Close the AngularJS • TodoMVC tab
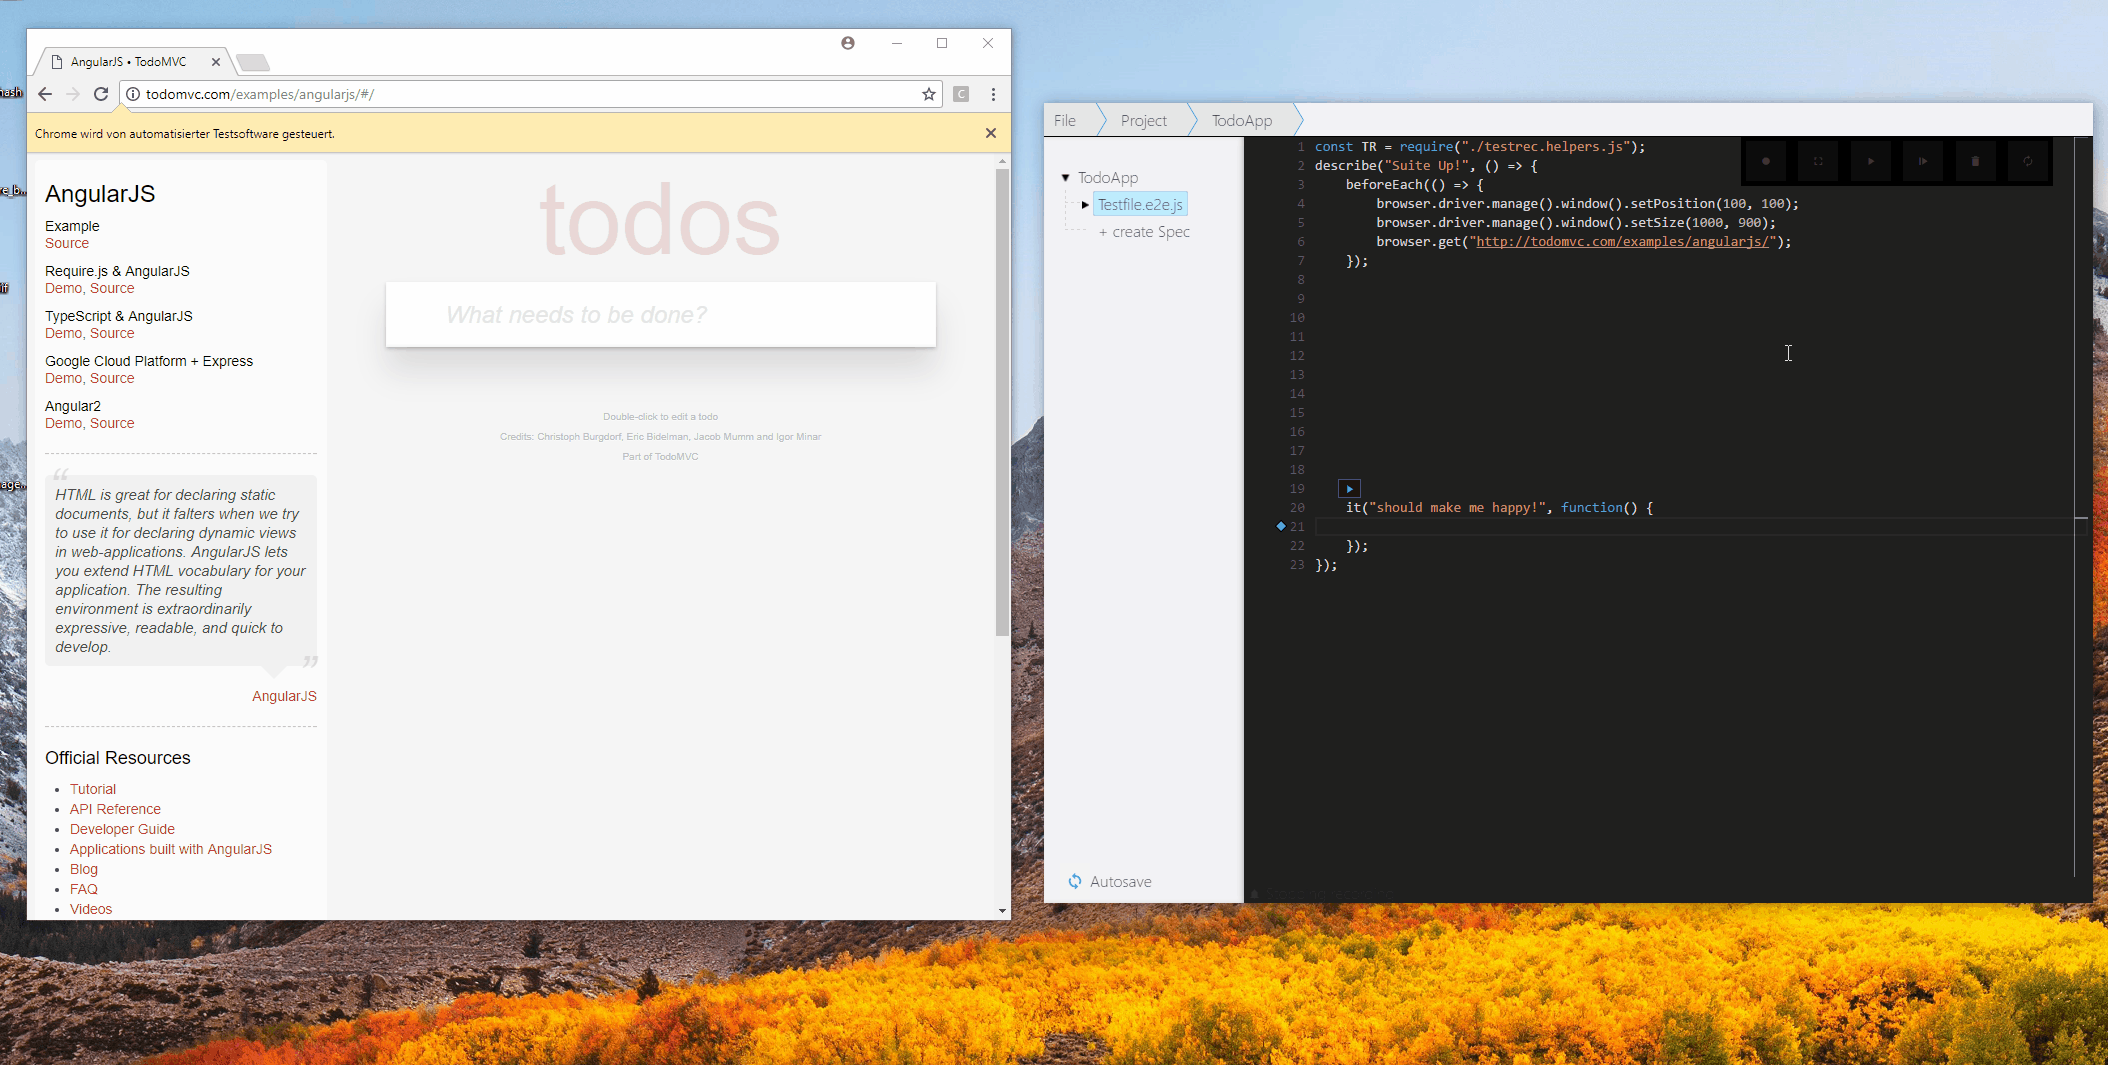This screenshot has height=1065, width=2108. 216,62
